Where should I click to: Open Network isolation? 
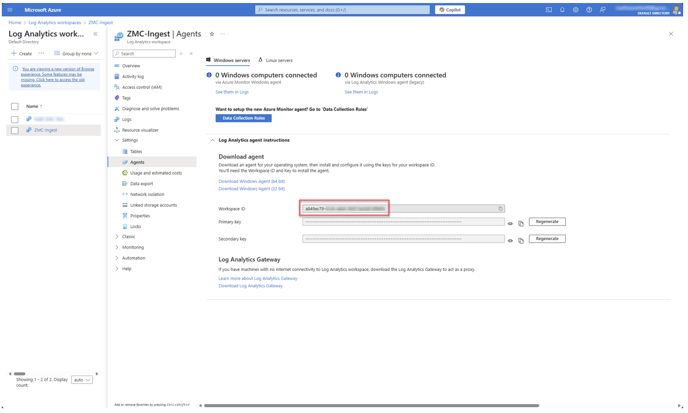(x=147, y=194)
